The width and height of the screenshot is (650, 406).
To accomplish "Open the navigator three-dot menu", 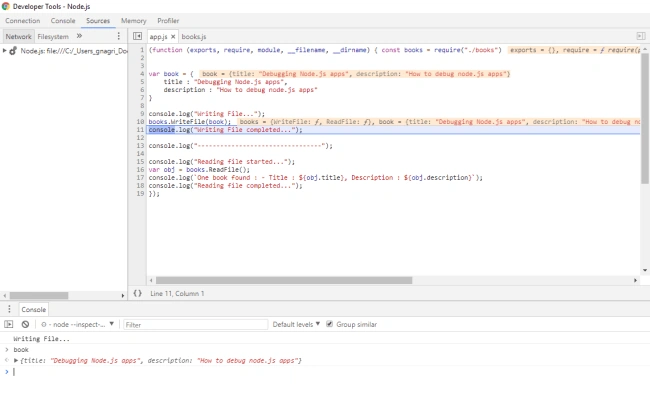I will pyautogui.click(x=119, y=36).
